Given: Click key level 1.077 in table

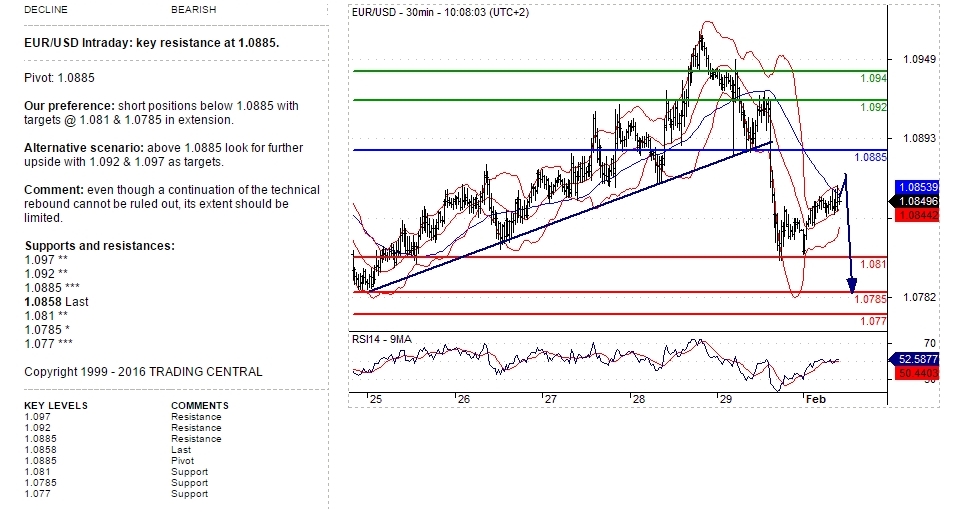Looking at the screenshot, I should (x=37, y=494).
